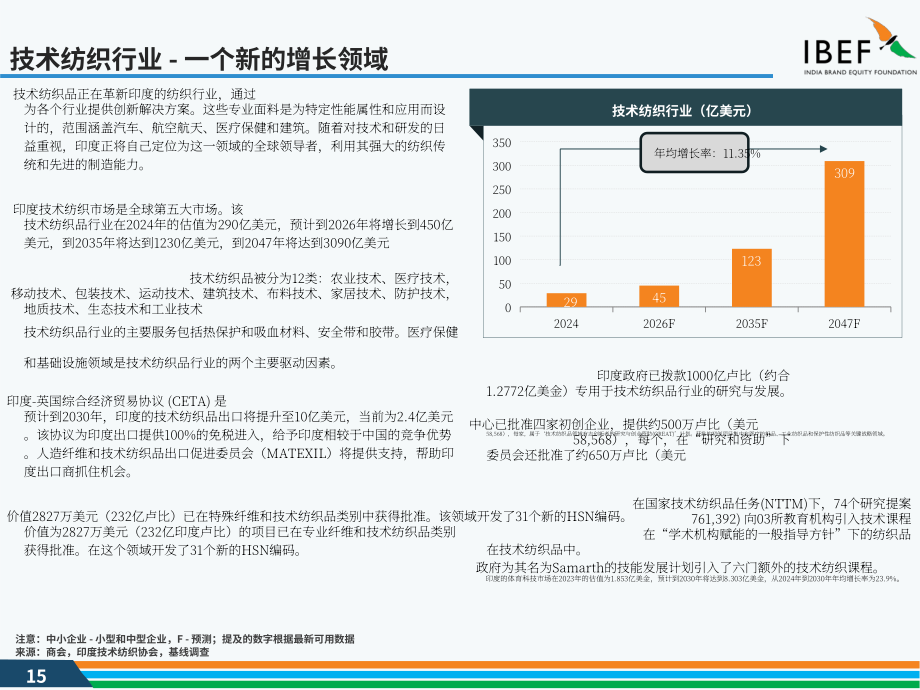Select the y-axis value 350
Screen dimensions: 920x690
(x=502, y=143)
